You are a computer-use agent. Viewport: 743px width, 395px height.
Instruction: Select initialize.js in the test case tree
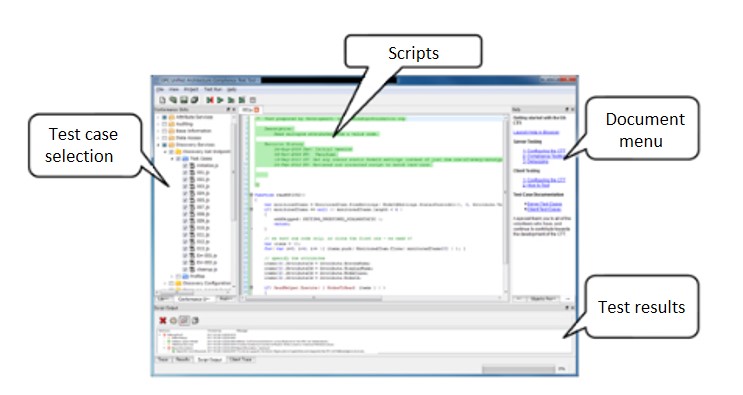point(207,166)
